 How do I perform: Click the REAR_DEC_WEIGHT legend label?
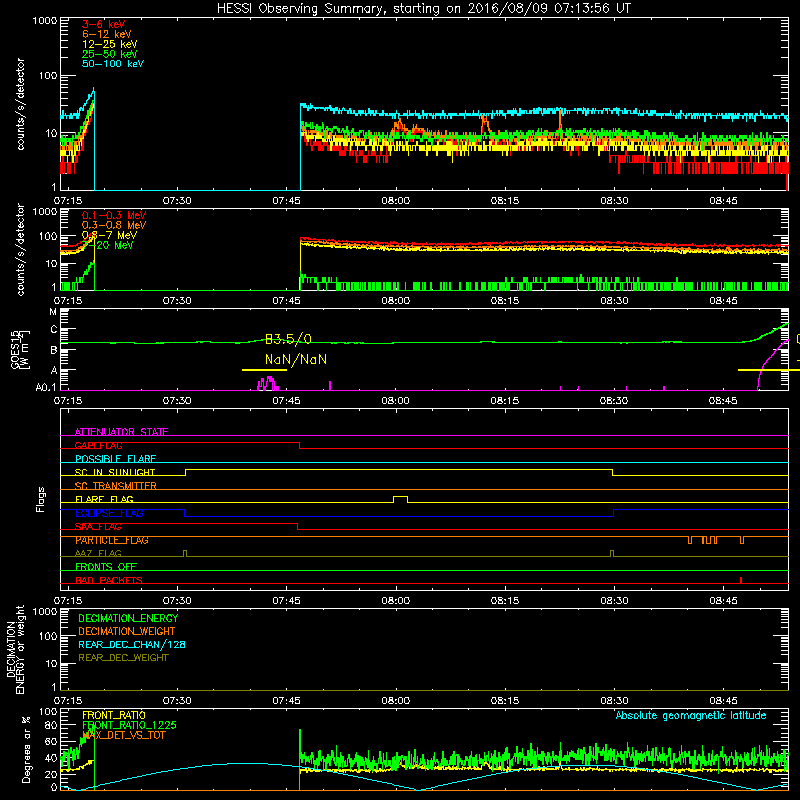coord(123,658)
